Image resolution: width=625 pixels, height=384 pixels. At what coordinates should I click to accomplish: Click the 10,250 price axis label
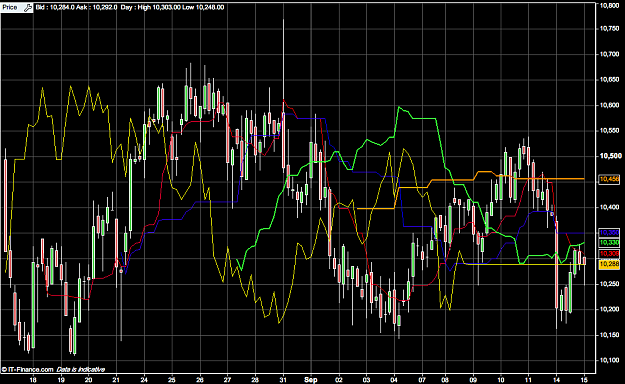point(609,284)
